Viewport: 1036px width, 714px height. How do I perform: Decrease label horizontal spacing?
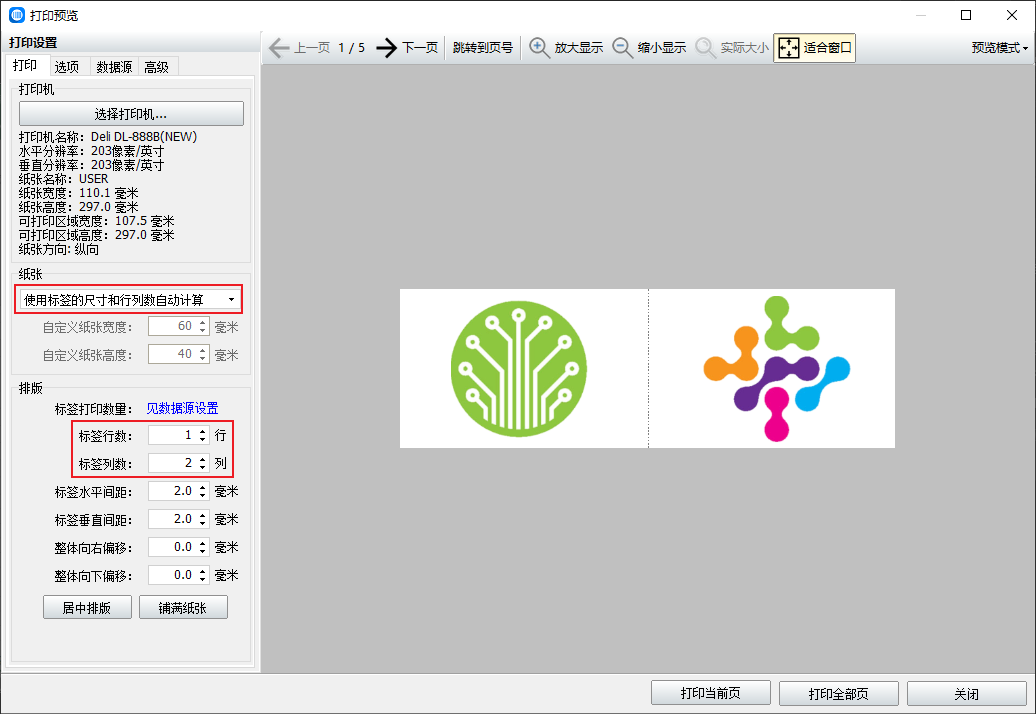click(x=203, y=495)
